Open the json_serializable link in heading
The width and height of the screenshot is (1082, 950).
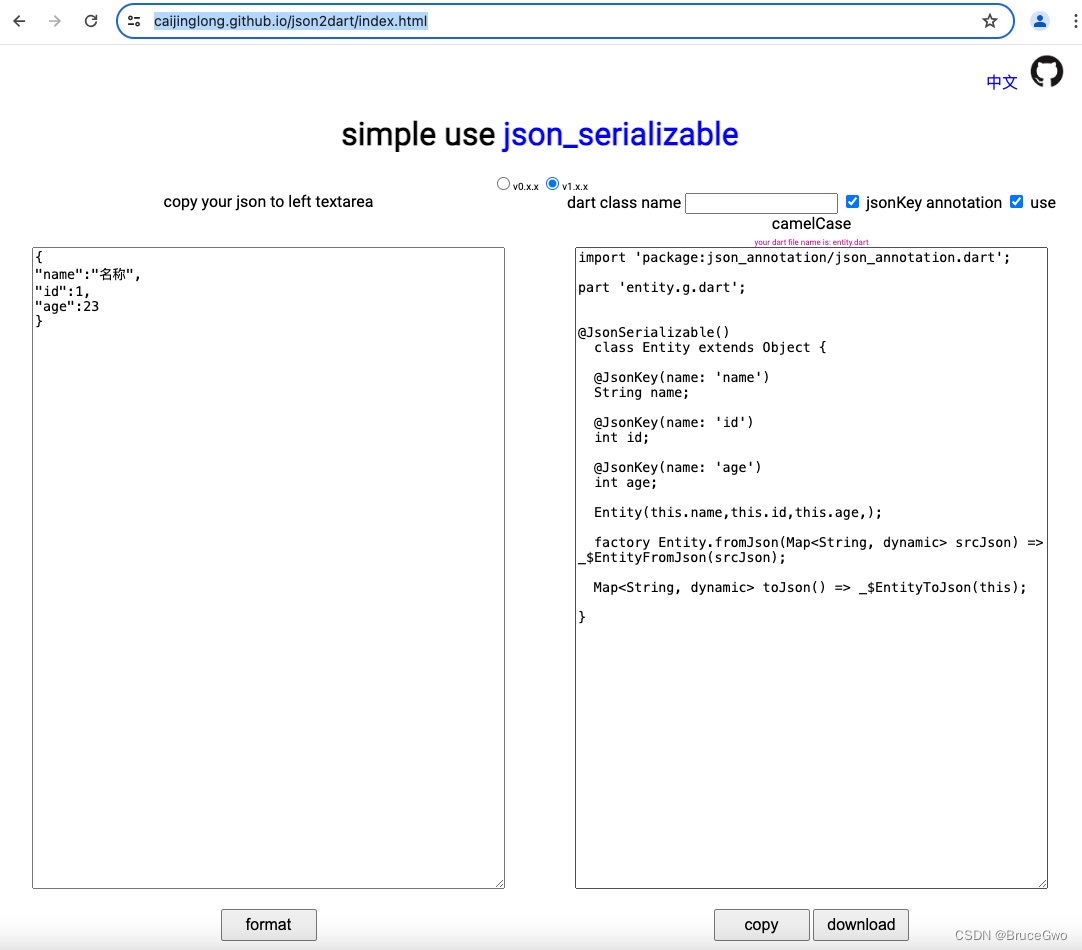[x=620, y=134]
